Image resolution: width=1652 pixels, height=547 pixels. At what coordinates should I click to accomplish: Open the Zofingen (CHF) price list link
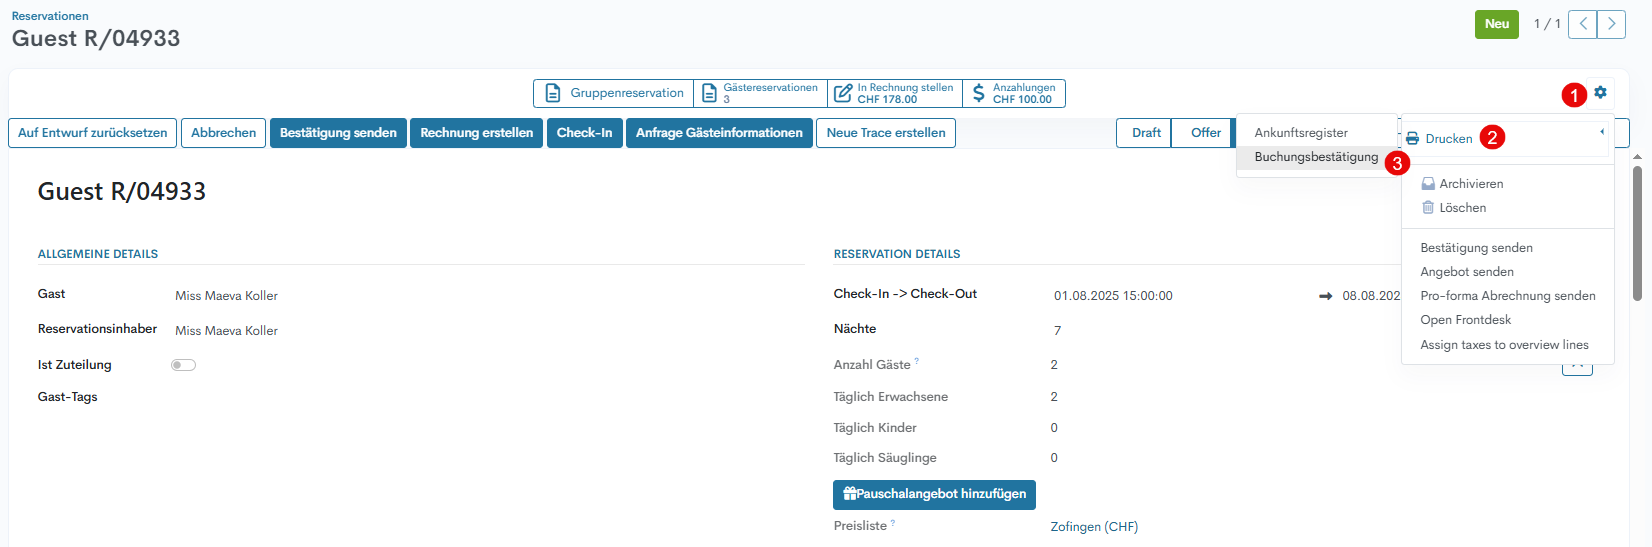(x=1093, y=527)
